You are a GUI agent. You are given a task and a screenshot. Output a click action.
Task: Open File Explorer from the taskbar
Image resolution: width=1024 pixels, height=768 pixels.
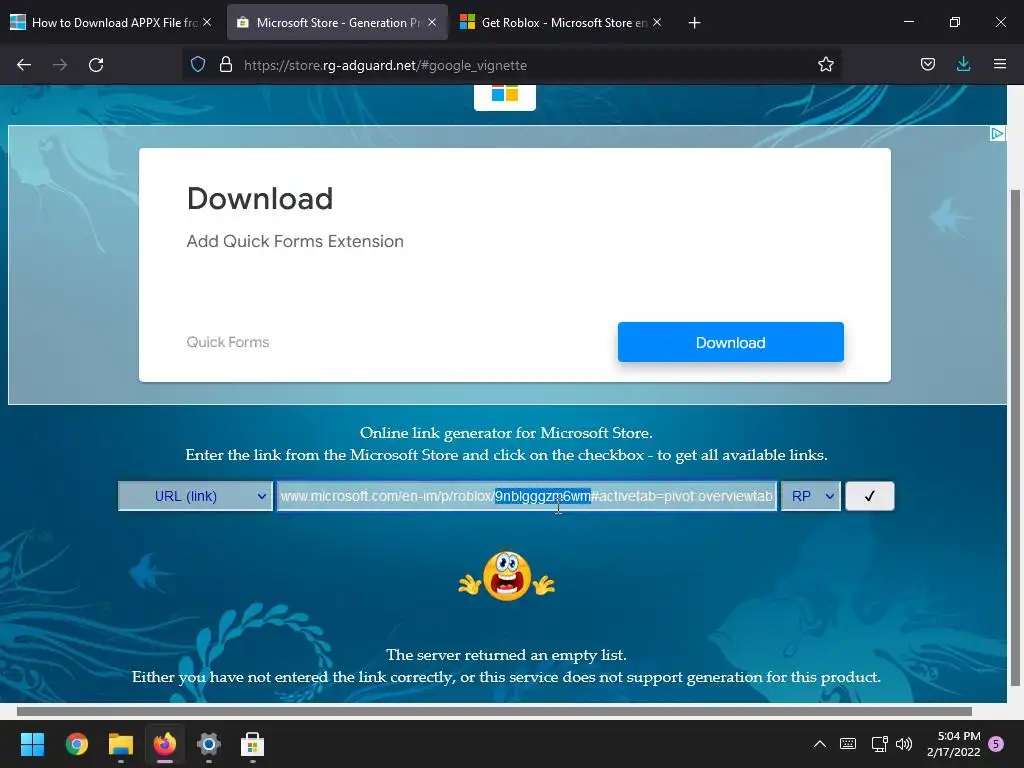(121, 744)
